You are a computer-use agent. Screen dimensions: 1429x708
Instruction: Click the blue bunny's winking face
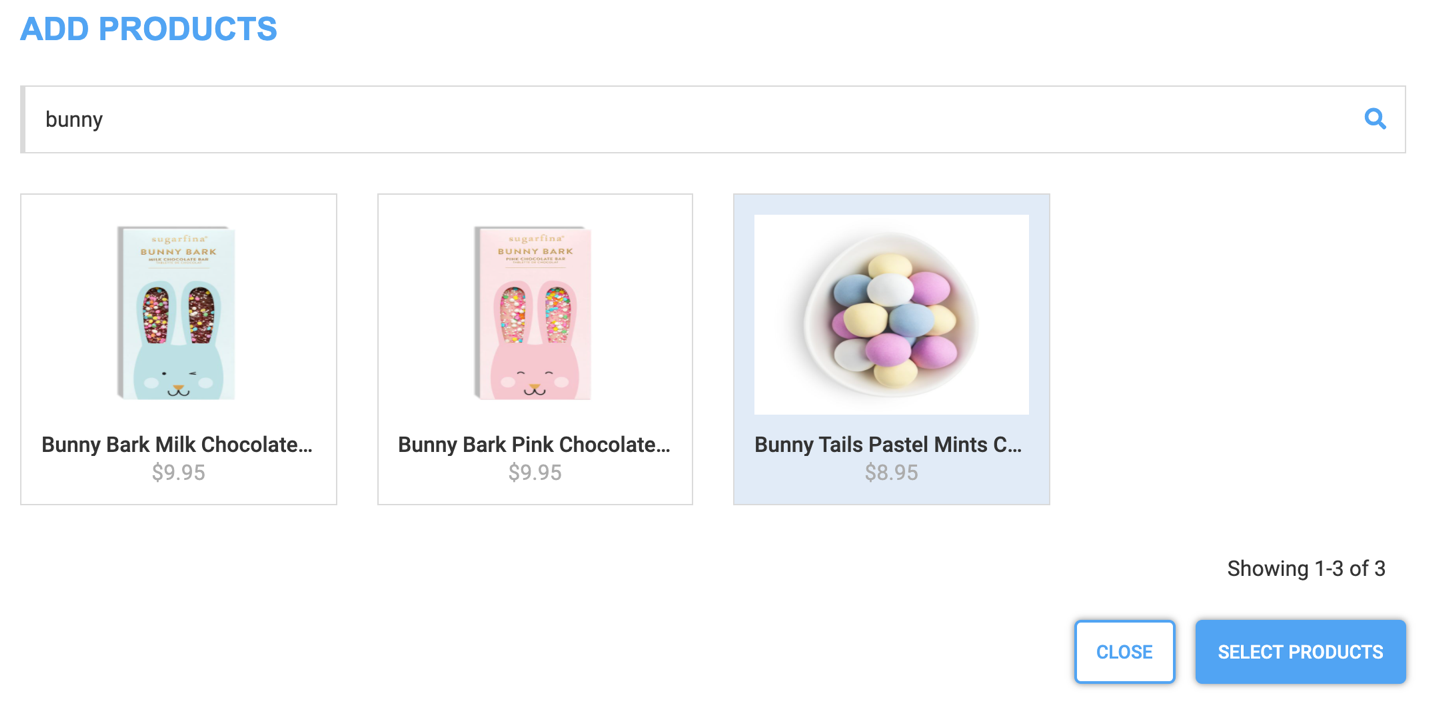click(x=178, y=382)
